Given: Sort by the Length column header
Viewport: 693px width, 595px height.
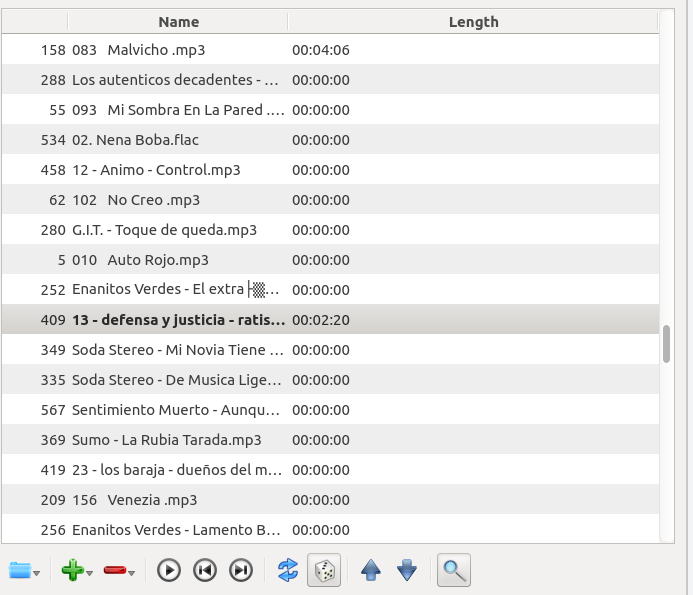Looking at the screenshot, I should tap(473, 22).
